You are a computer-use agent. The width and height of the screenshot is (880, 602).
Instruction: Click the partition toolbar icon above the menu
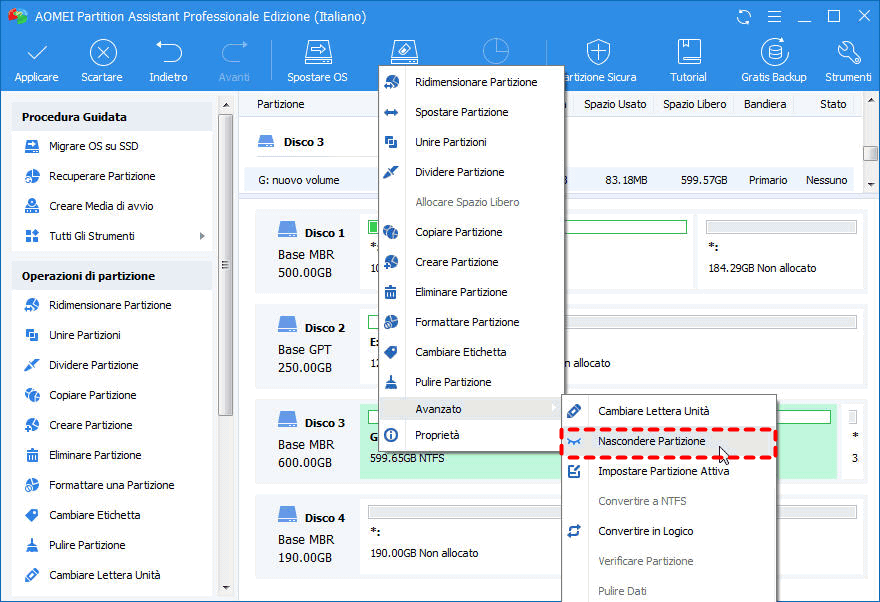tap(404, 52)
